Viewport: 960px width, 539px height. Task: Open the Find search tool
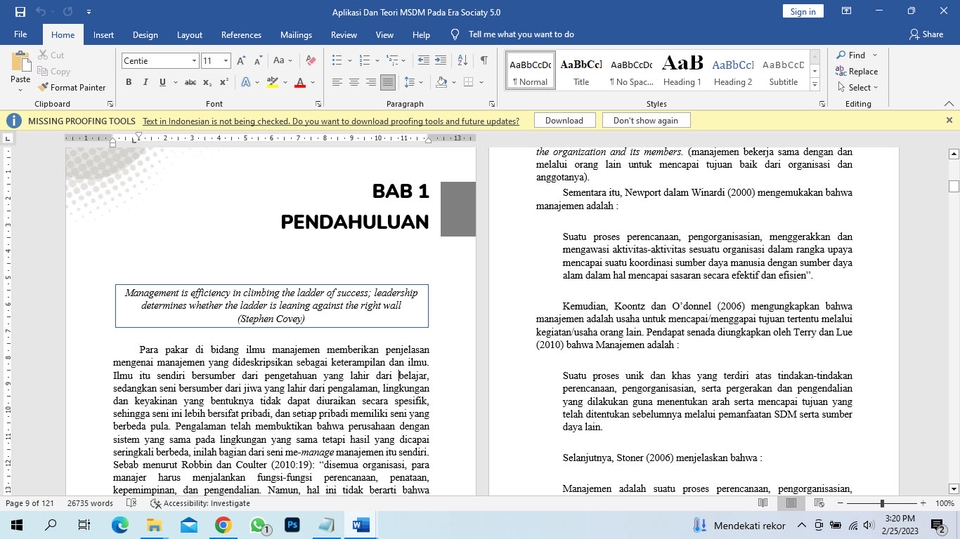click(851, 55)
